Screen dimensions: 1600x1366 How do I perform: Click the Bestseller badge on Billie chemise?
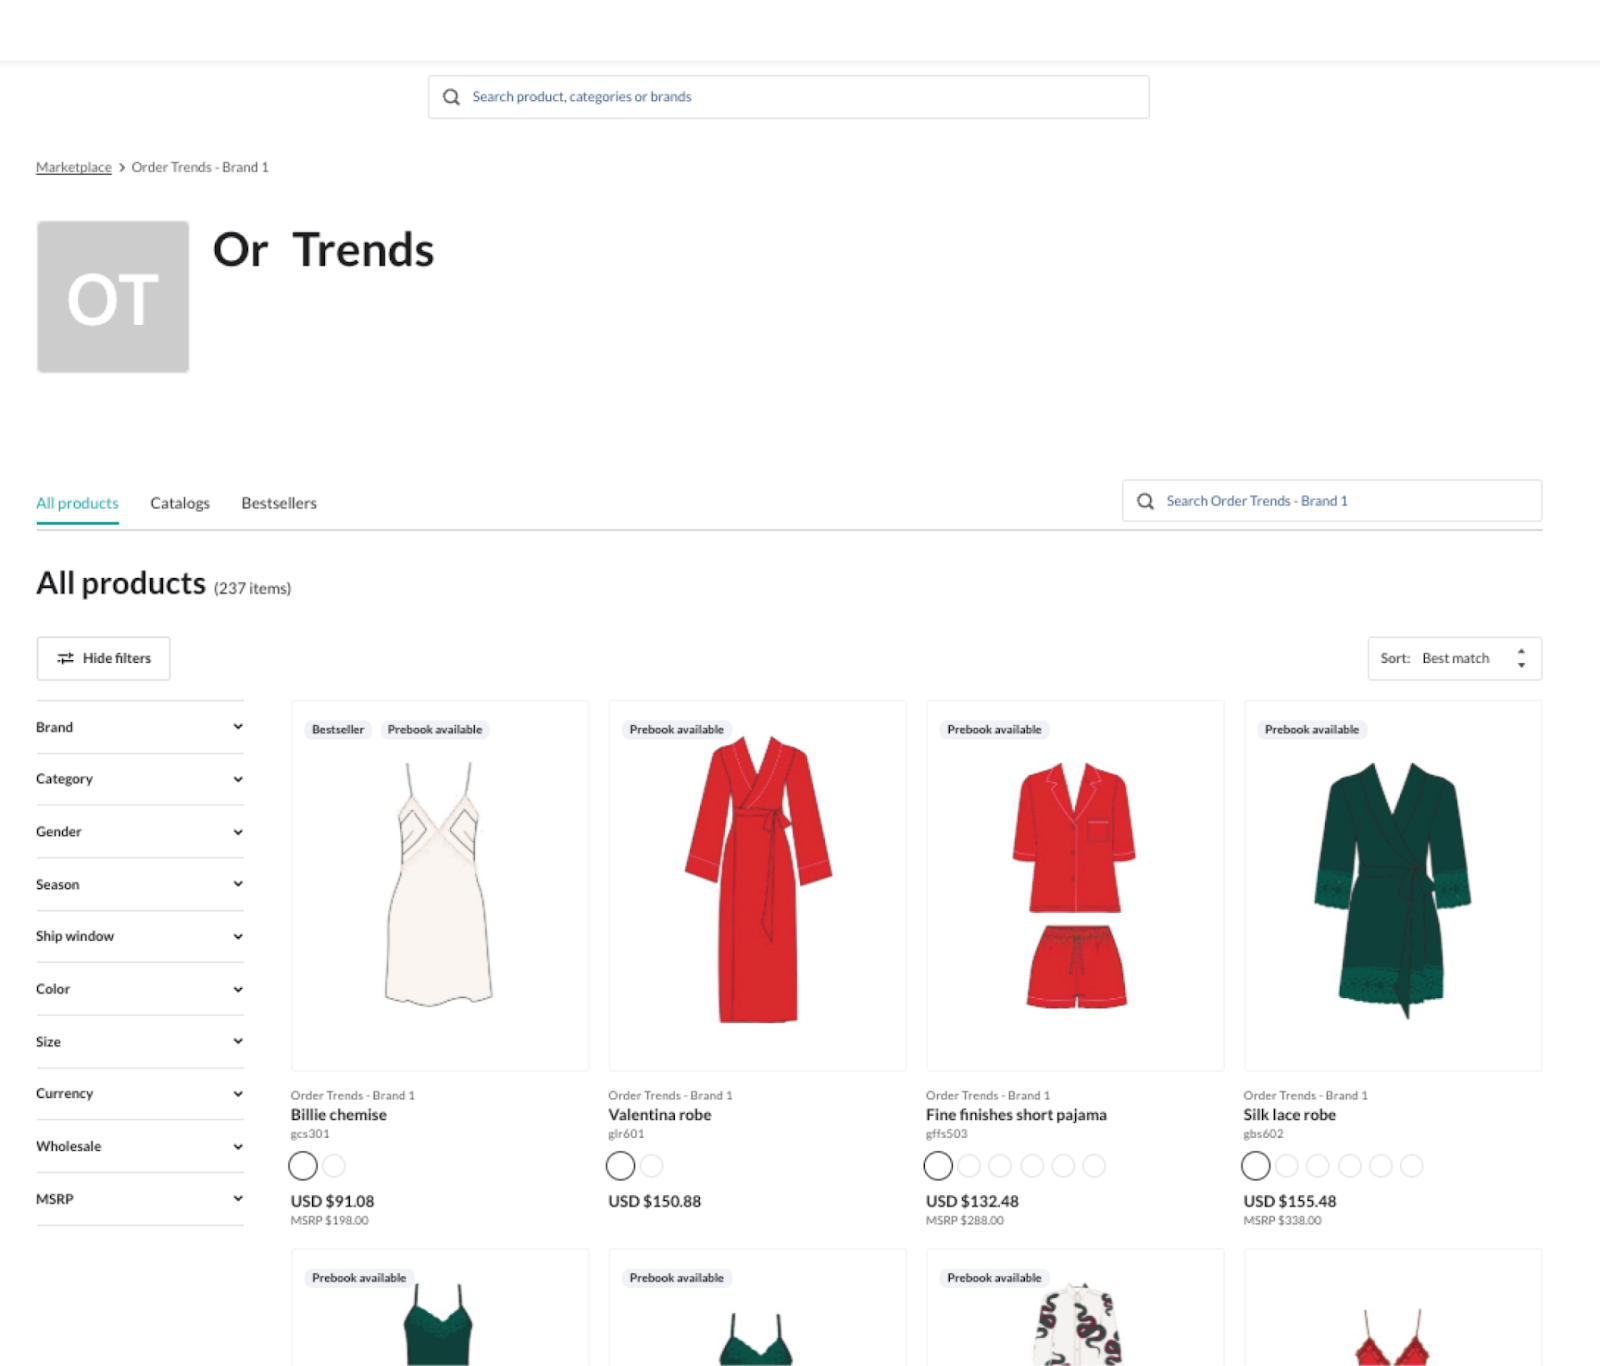click(x=338, y=729)
